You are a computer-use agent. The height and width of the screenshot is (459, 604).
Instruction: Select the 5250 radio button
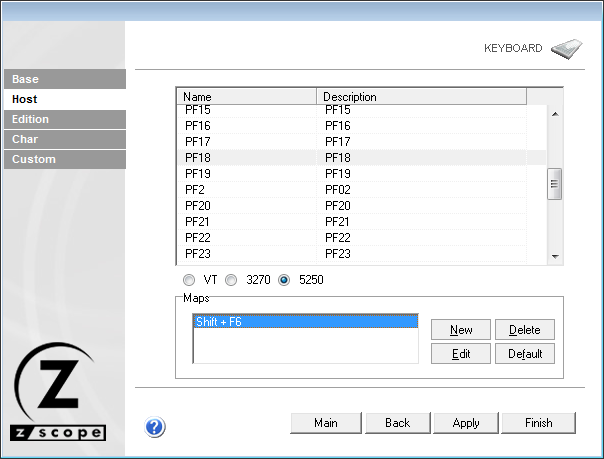click(x=284, y=280)
